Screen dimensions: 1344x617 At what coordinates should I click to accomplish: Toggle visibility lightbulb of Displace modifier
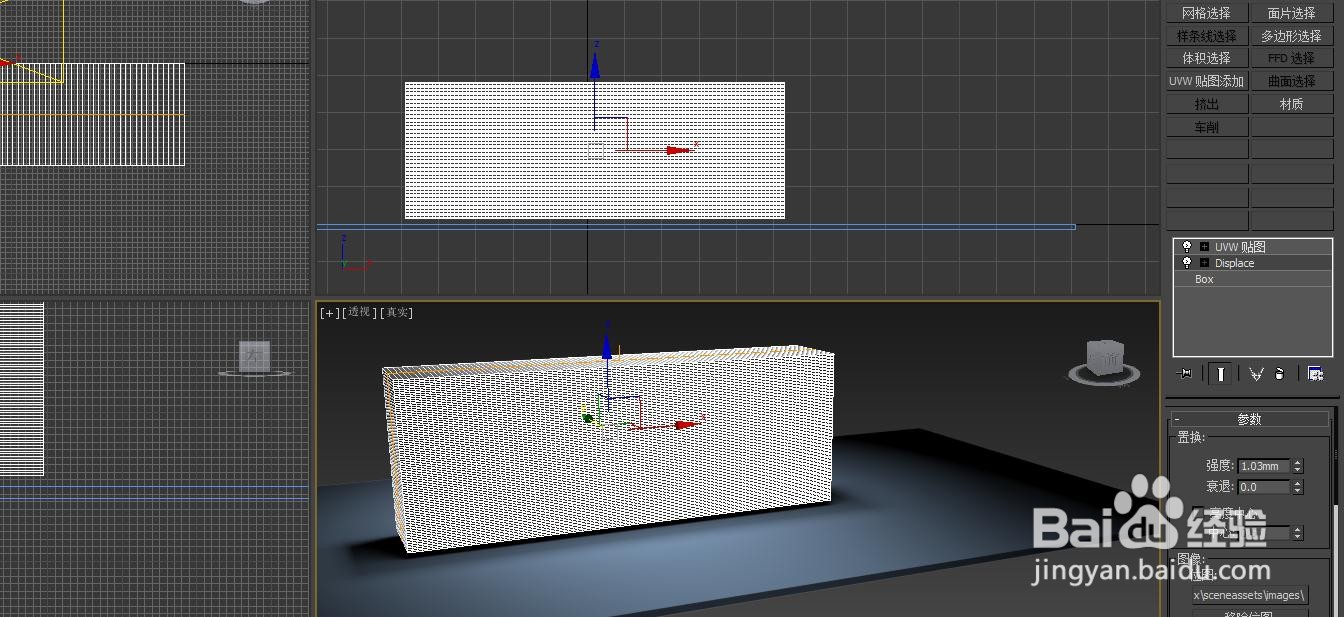click(x=1187, y=263)
